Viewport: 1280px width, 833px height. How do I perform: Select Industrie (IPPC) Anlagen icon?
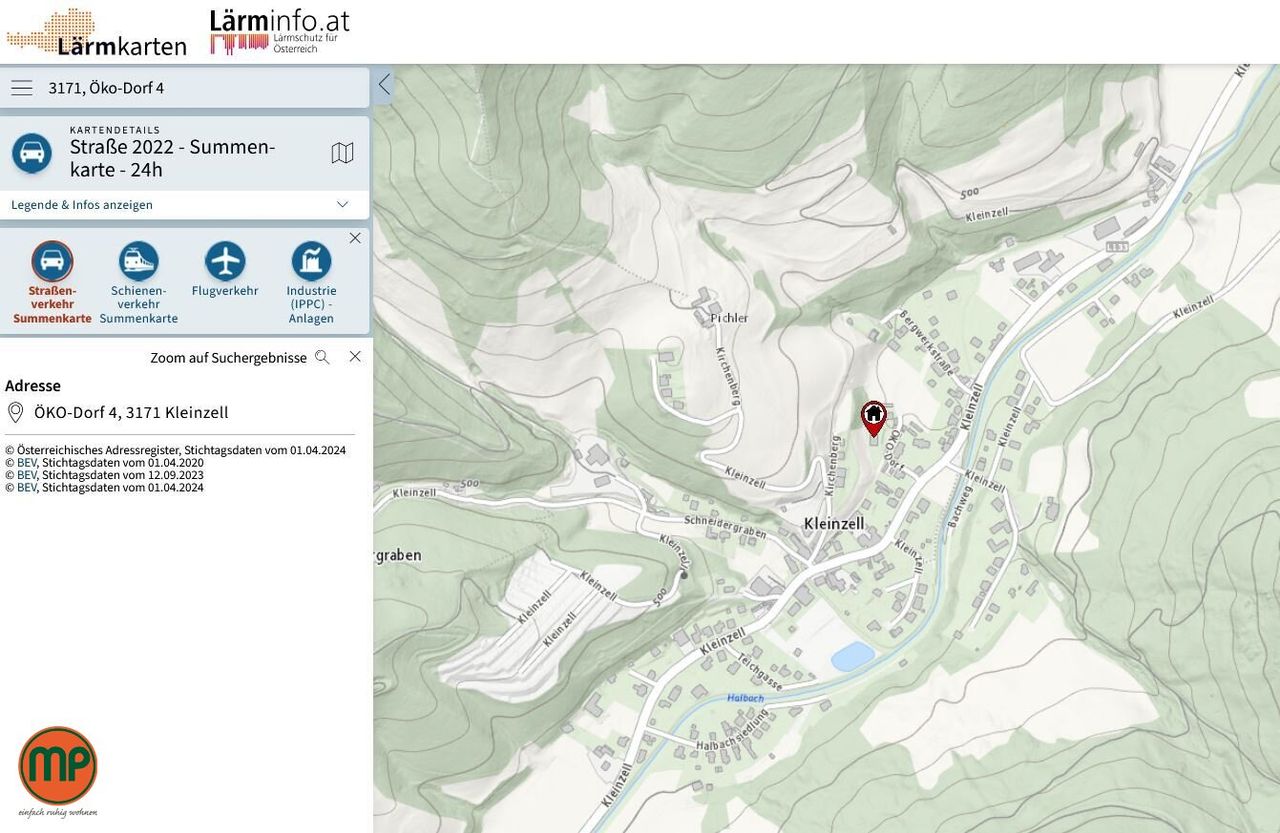point(311,262)
